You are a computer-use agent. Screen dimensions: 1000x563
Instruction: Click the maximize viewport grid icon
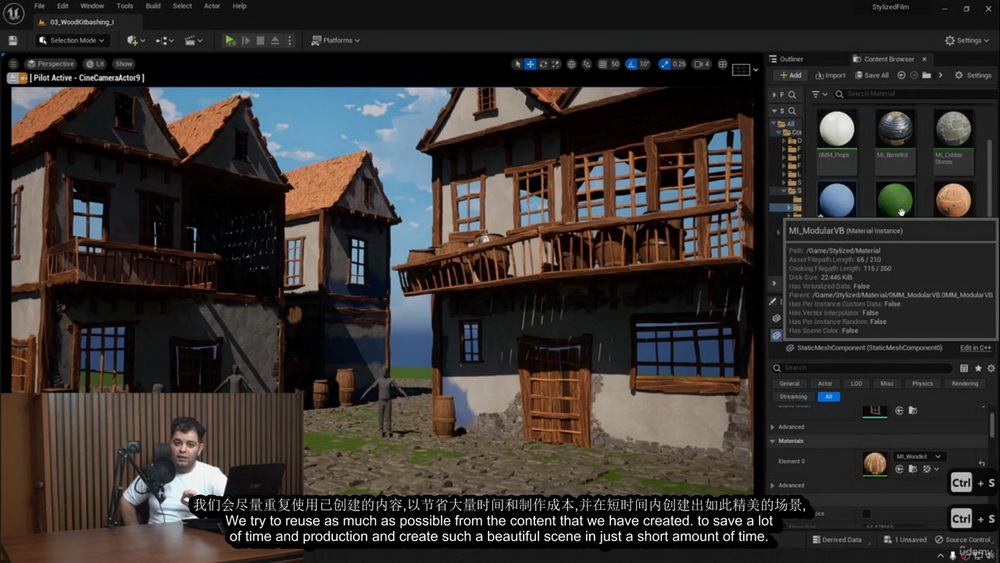pos(723,64)
